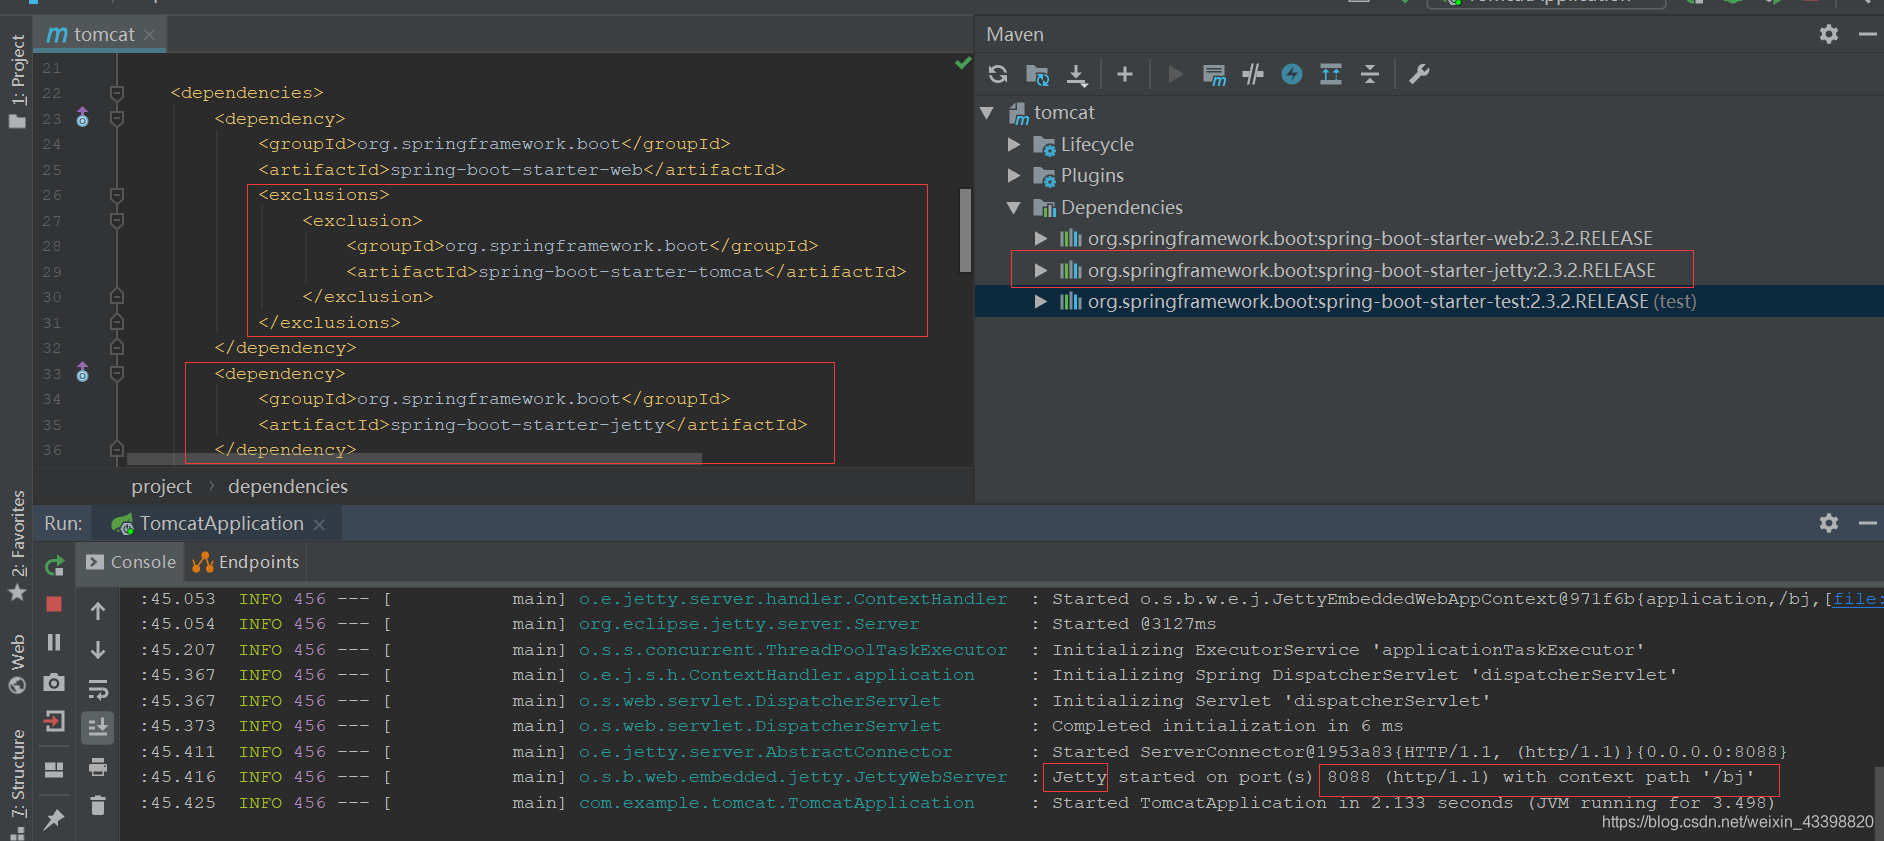The height and width of the screenshot is (841, 1884).
Task: Open the Web tool window
Action: pos(17,664)
